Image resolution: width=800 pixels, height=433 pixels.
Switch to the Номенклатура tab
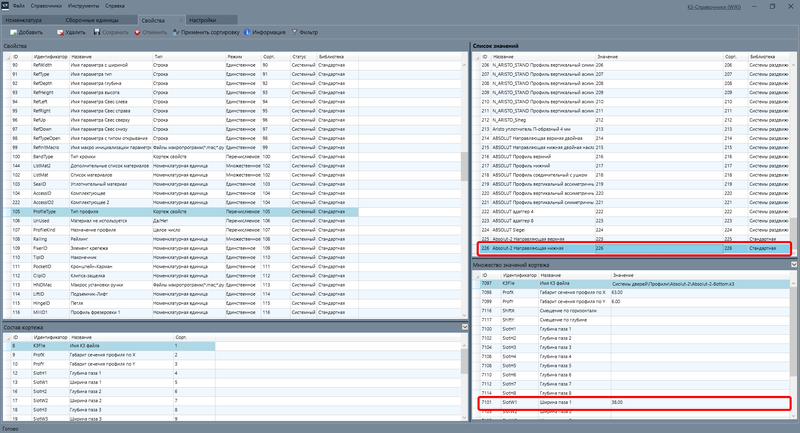click(24, 20)
